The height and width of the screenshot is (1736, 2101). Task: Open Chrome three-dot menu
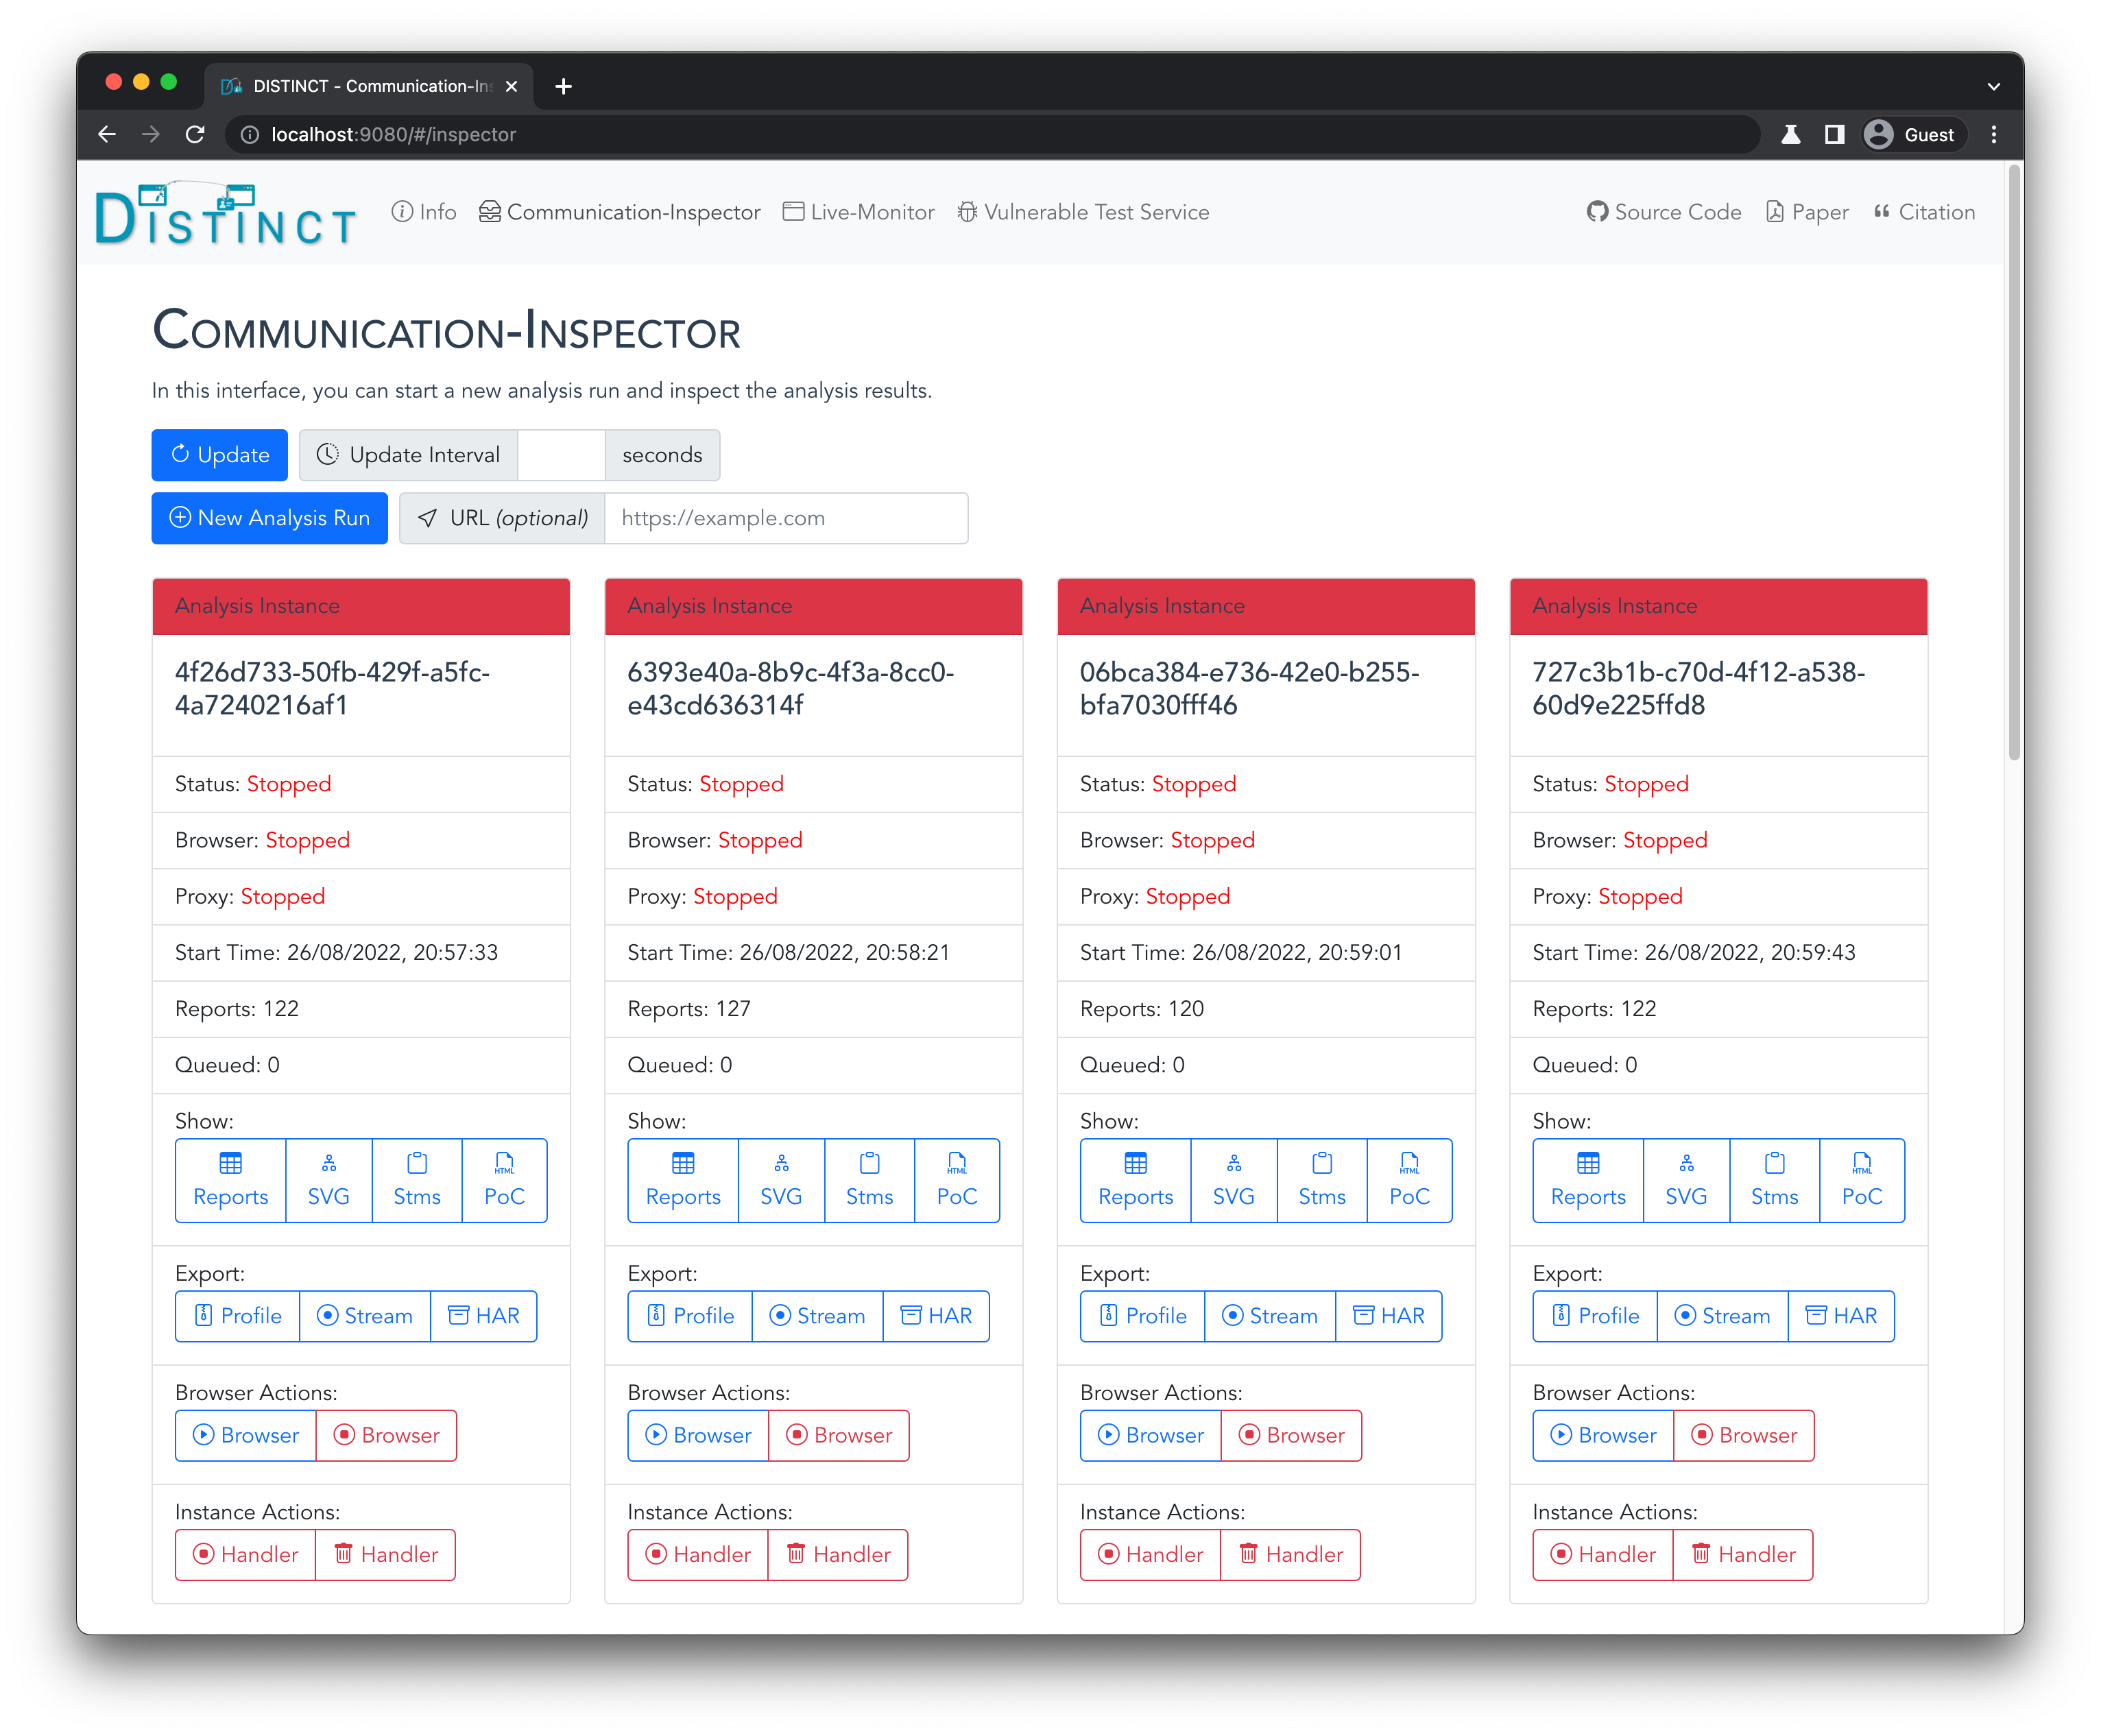click(x=1993, y=134)
